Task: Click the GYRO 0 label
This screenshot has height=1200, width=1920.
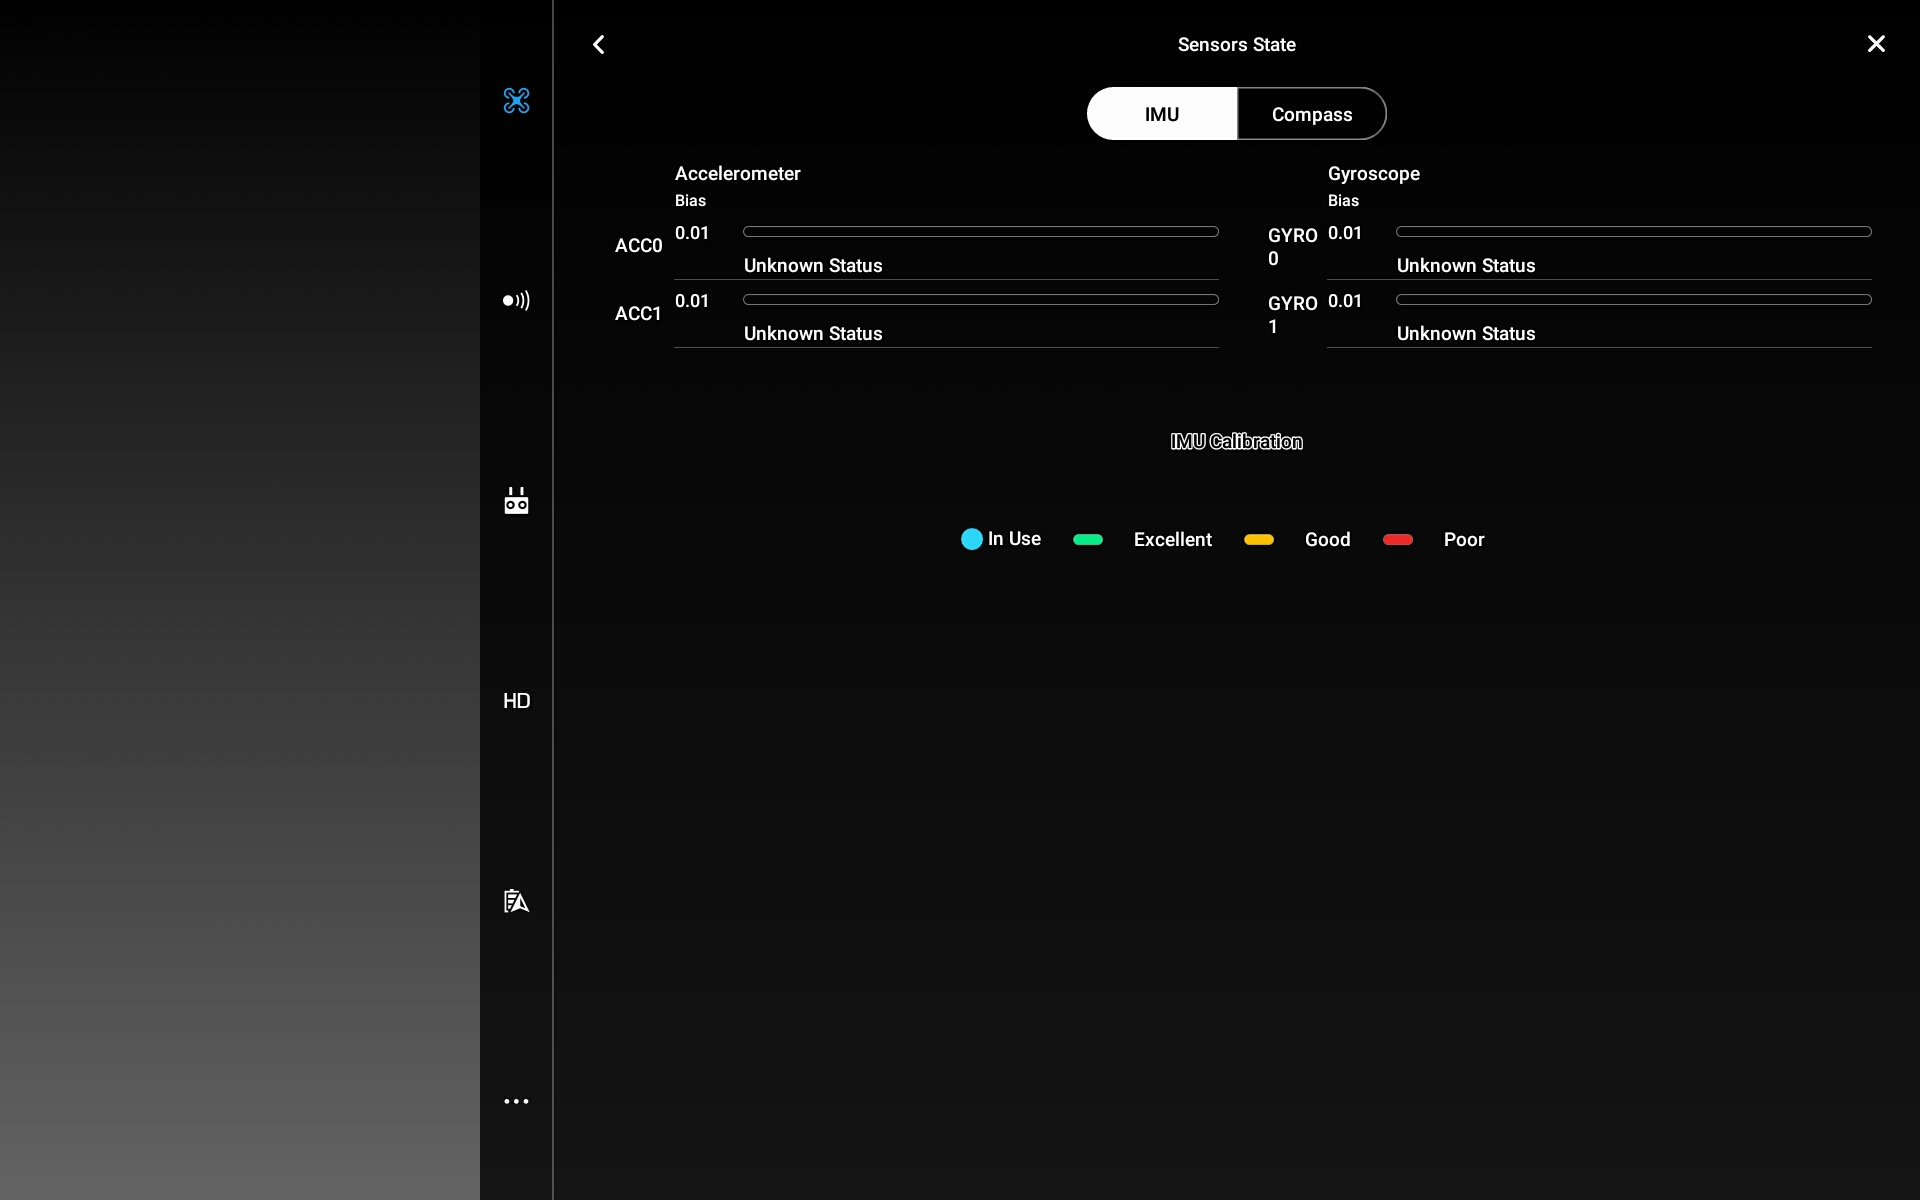Action: (x=1292, y=246)
